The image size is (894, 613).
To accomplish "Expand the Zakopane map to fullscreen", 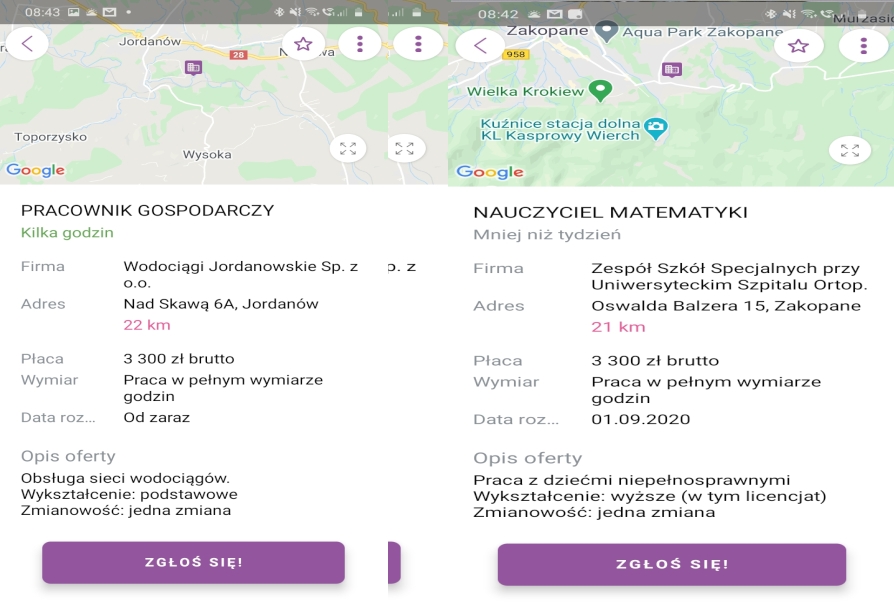I will pyautogui.click(x=850, y=151).
